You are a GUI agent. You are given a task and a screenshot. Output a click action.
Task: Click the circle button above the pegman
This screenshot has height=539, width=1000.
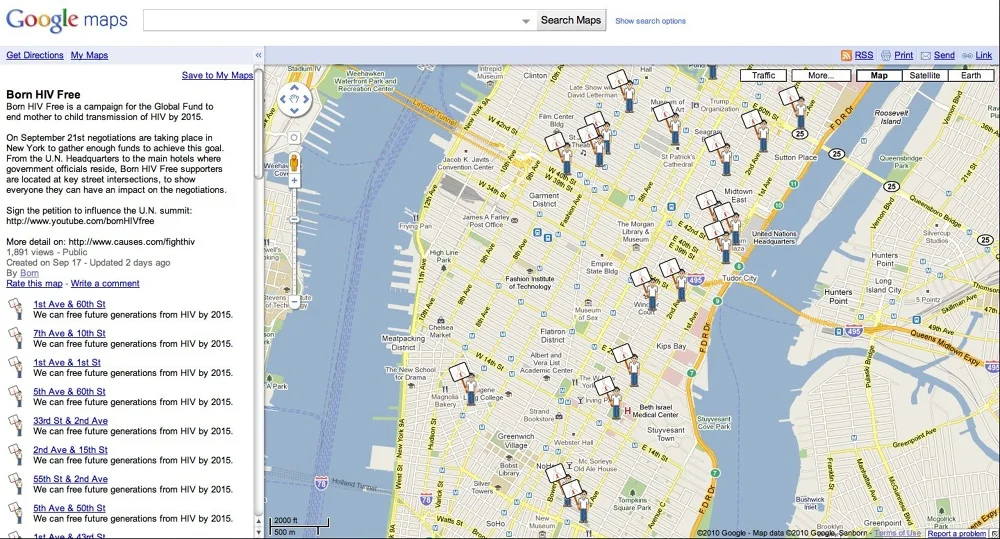coord(294,137)
